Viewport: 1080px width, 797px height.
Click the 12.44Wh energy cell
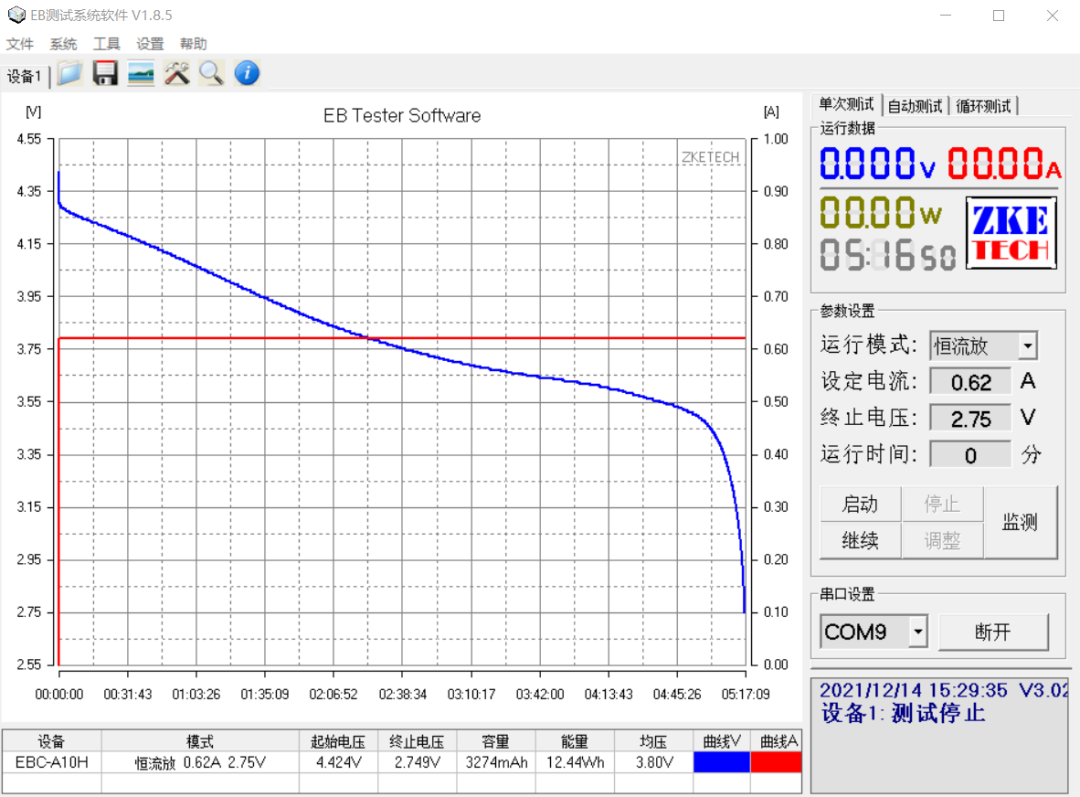(x=574, y=762)
